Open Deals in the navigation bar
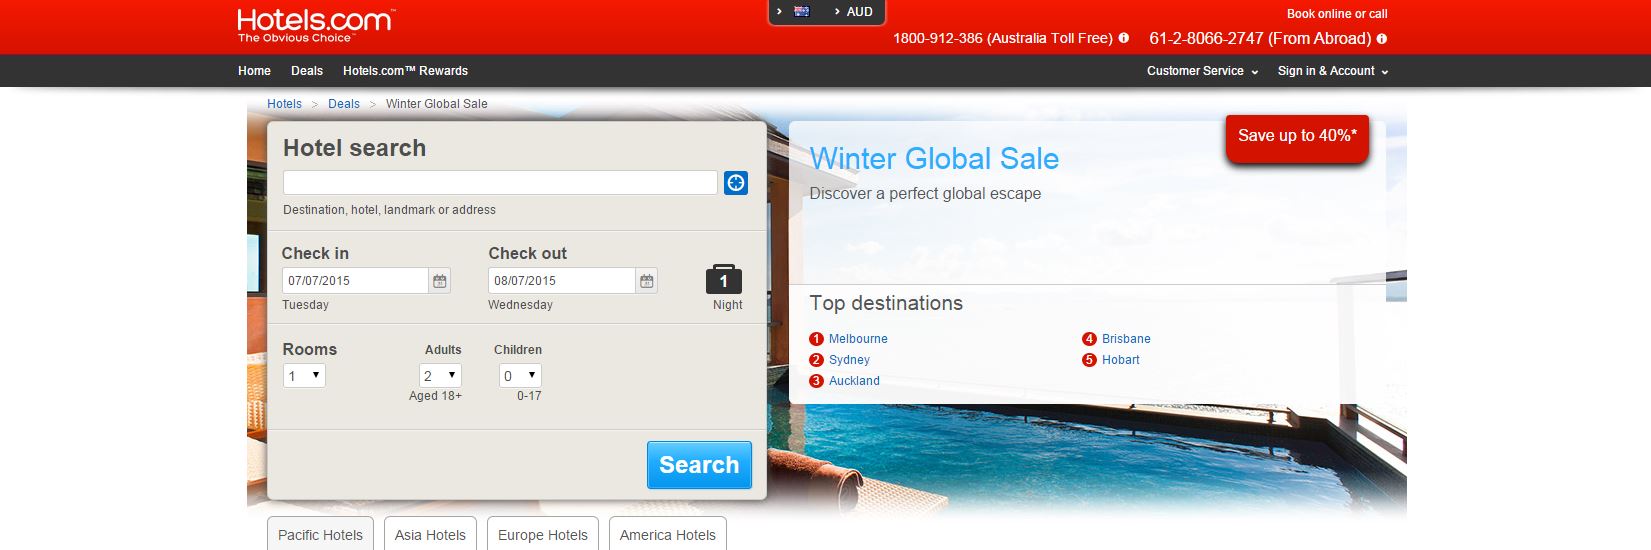 coord(307,71)
